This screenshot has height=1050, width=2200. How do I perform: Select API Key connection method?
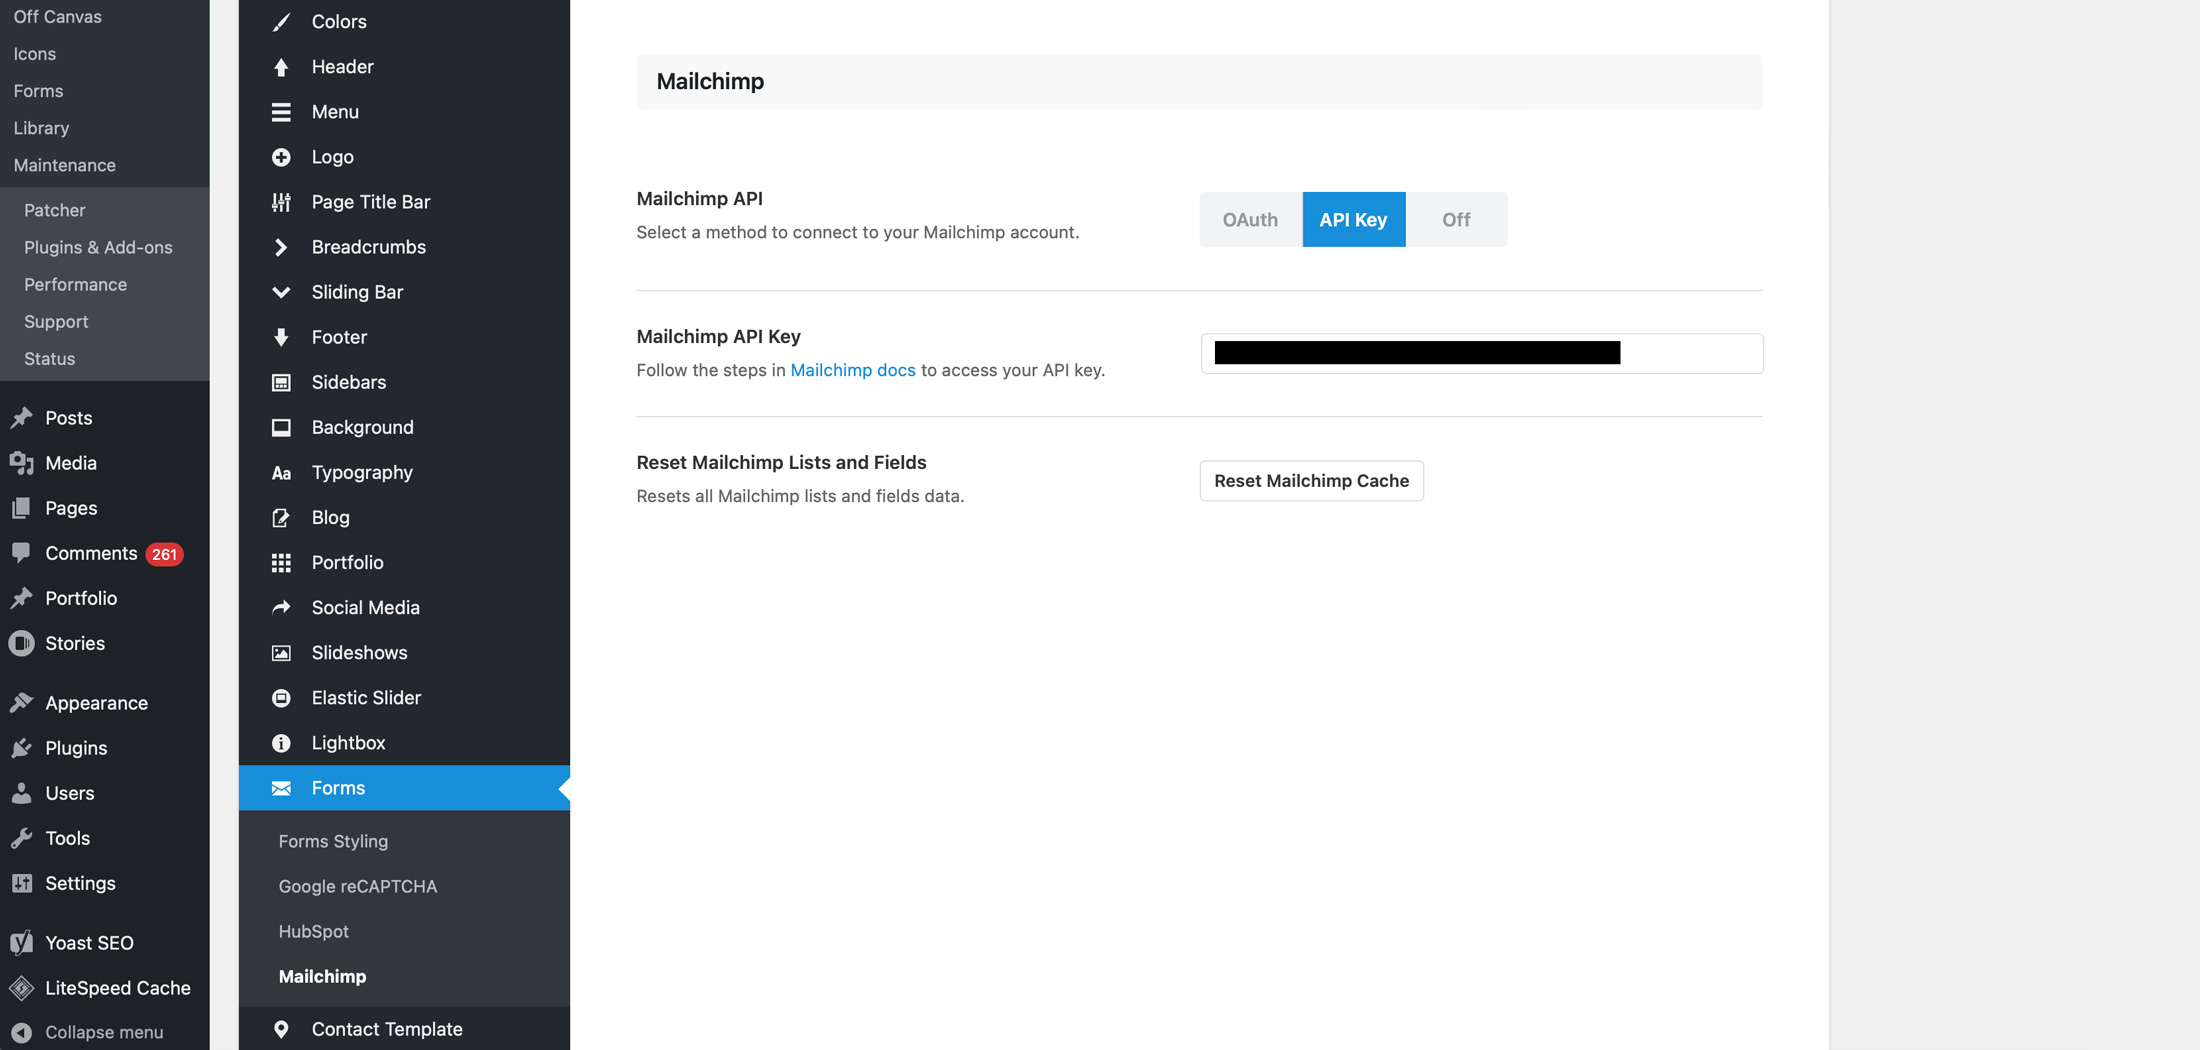click(x=1353, y=219)
